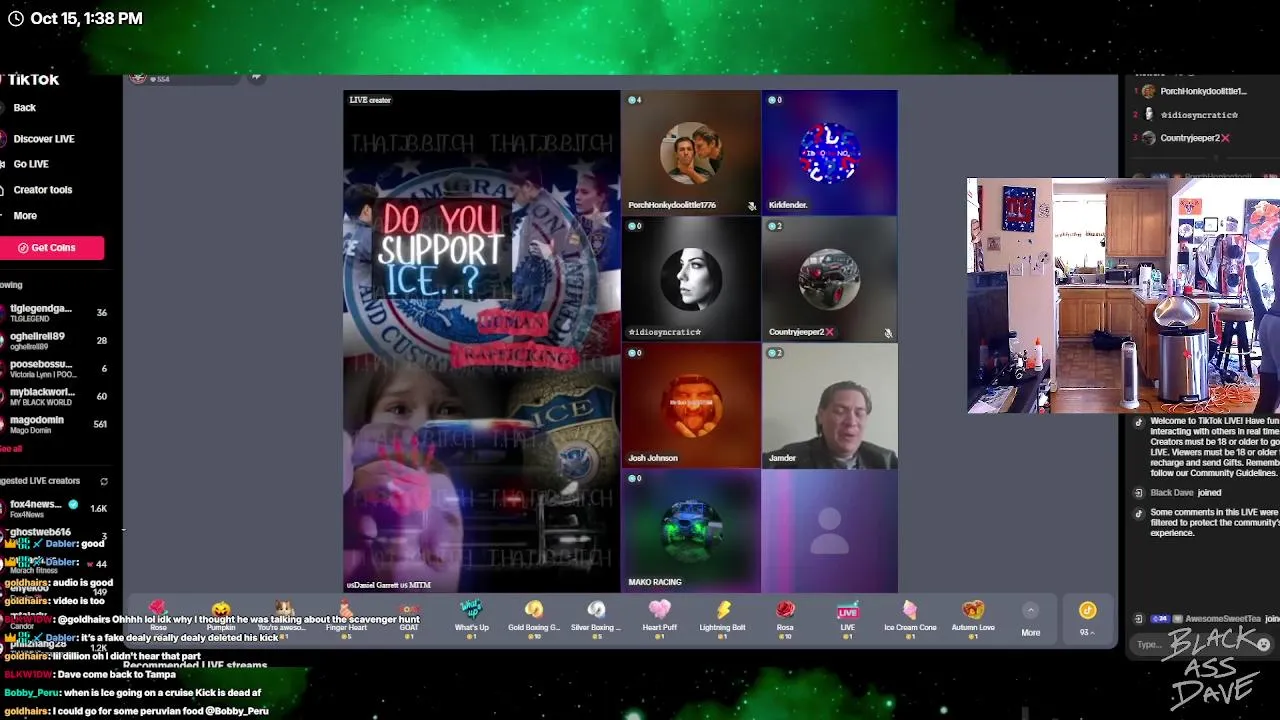Click the TikTok logo
Viewport: 1280px width, 720px height.
pos(32,79)
